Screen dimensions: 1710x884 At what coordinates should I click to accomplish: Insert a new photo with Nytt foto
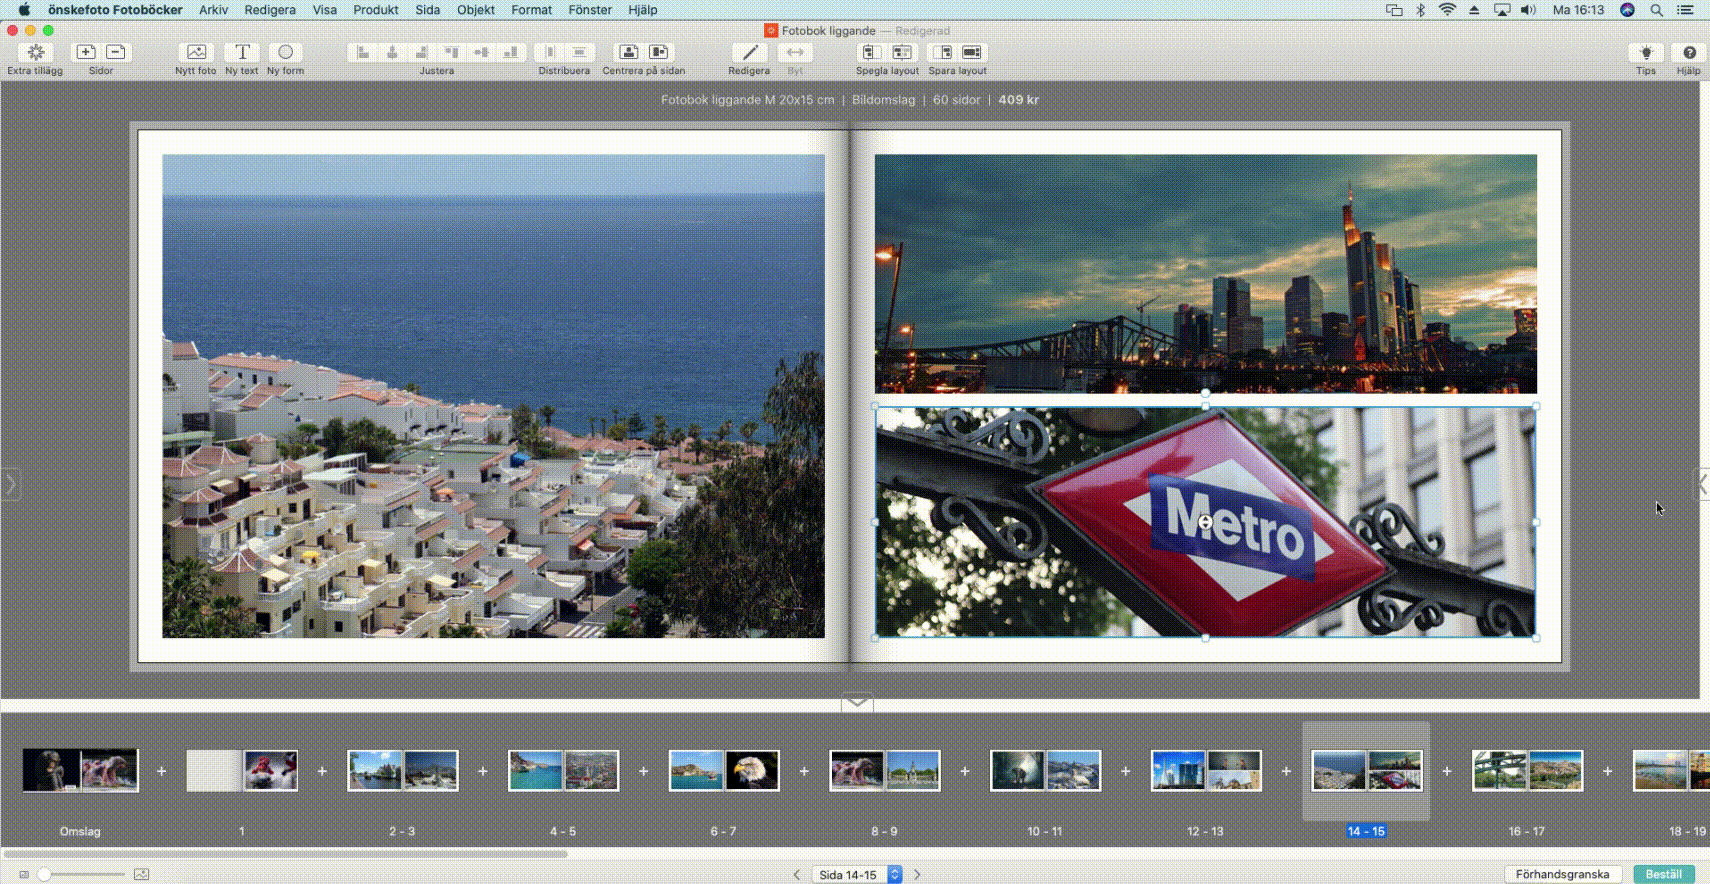pyautogui.click(x=196, y=52)
